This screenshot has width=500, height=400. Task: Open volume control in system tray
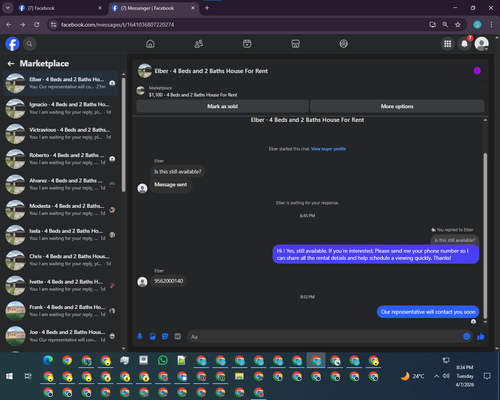[446, 376]
